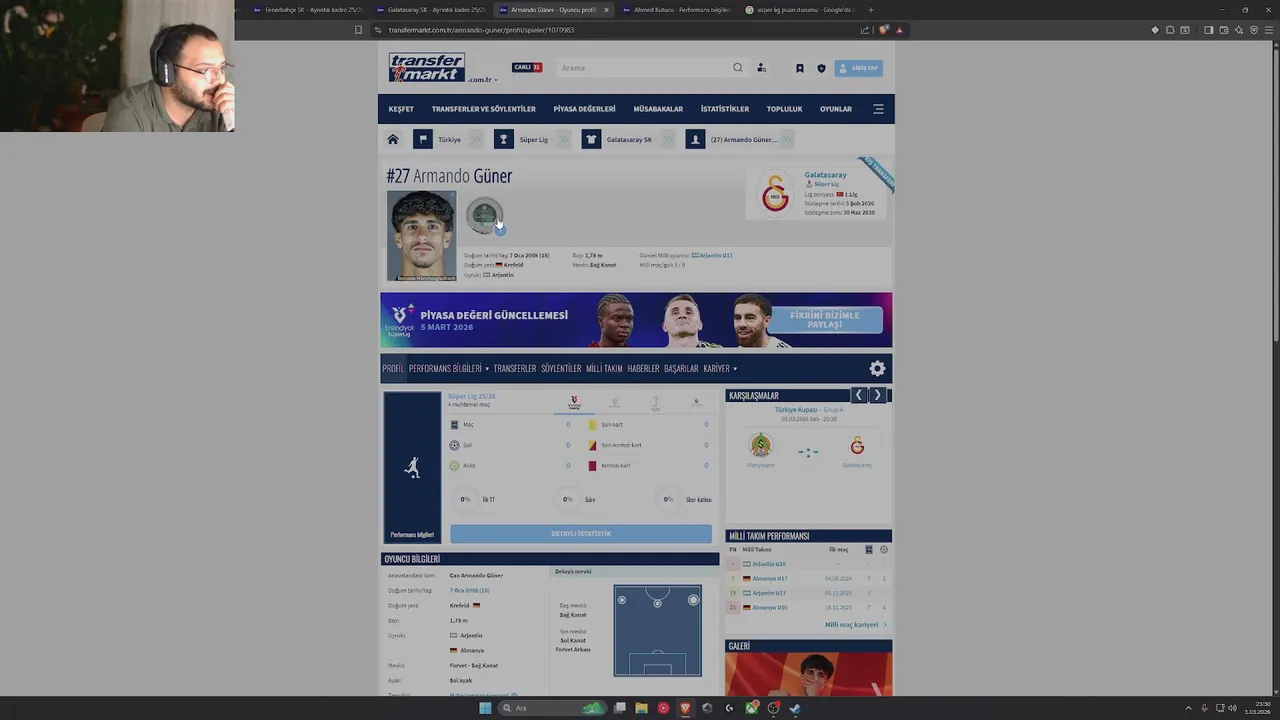The height and width of the screenshot is (720, 1280).
Task: Open the Türkiye Kupası match link
Action: pyautogui.click(x=796, y=410)
